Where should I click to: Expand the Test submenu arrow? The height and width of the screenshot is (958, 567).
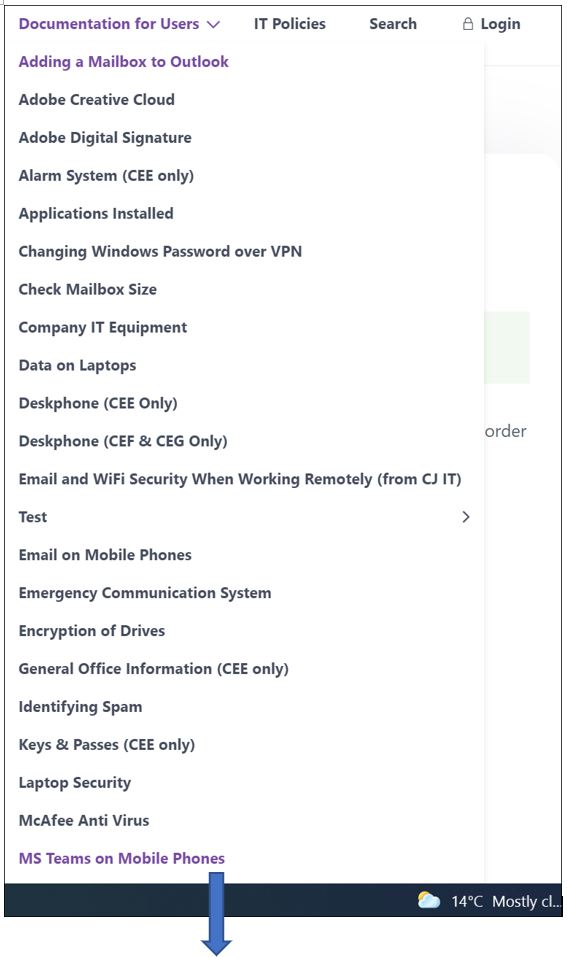point(466,517)
